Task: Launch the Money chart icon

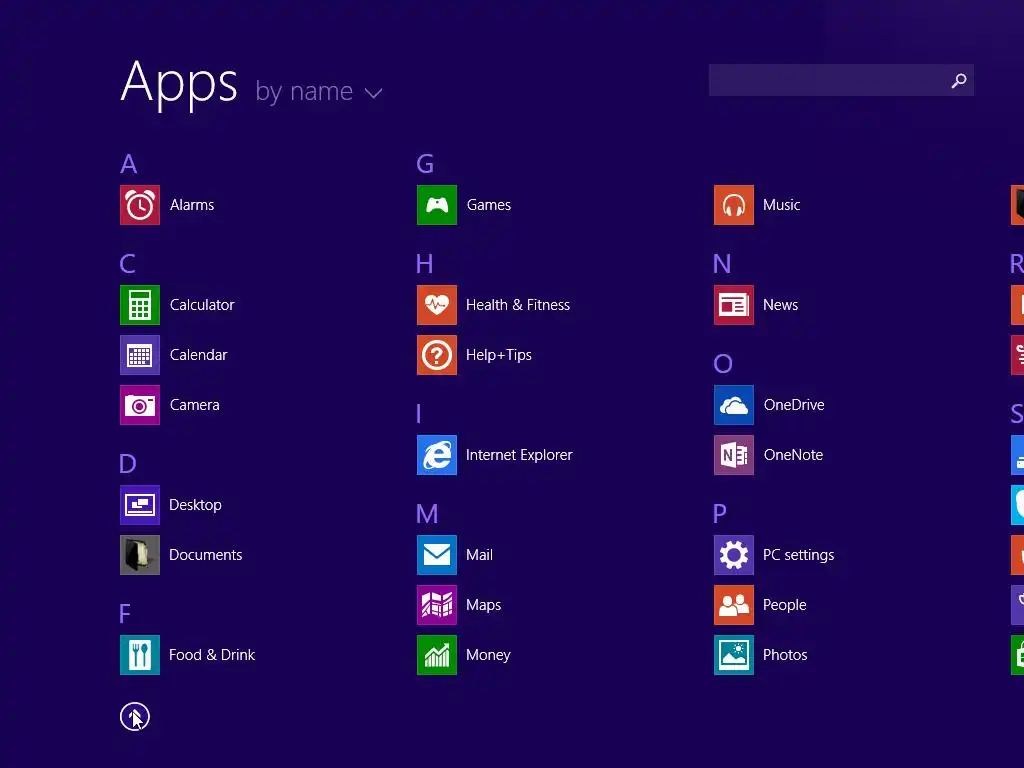Action: click(x=437, y=655)
